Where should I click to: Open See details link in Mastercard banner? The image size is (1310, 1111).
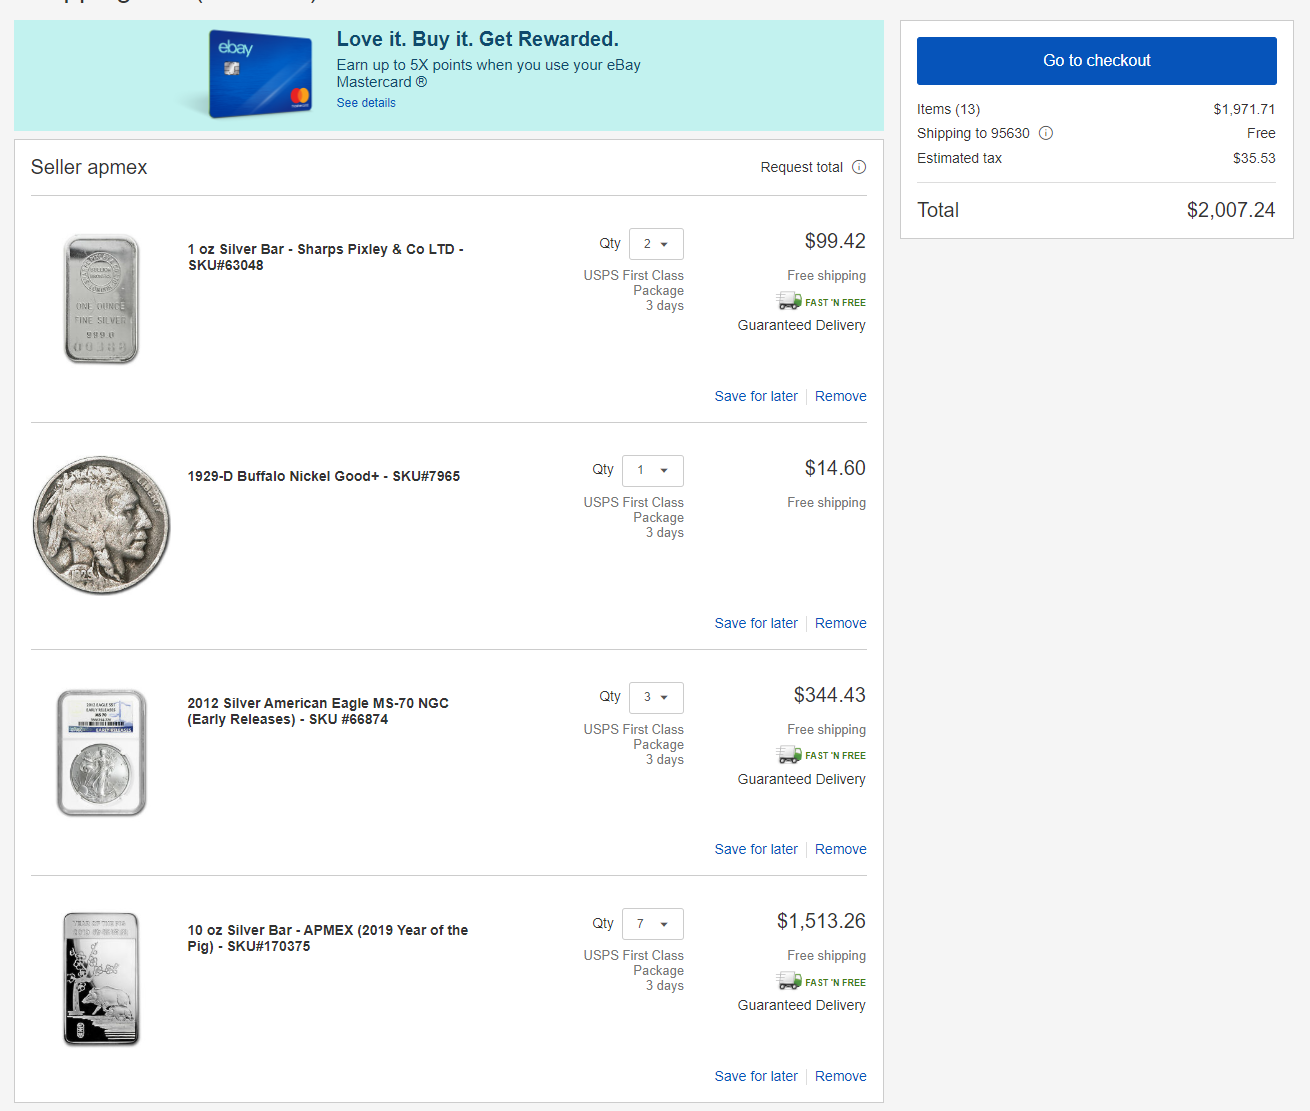pyautogui.click(x=366, y=103)
